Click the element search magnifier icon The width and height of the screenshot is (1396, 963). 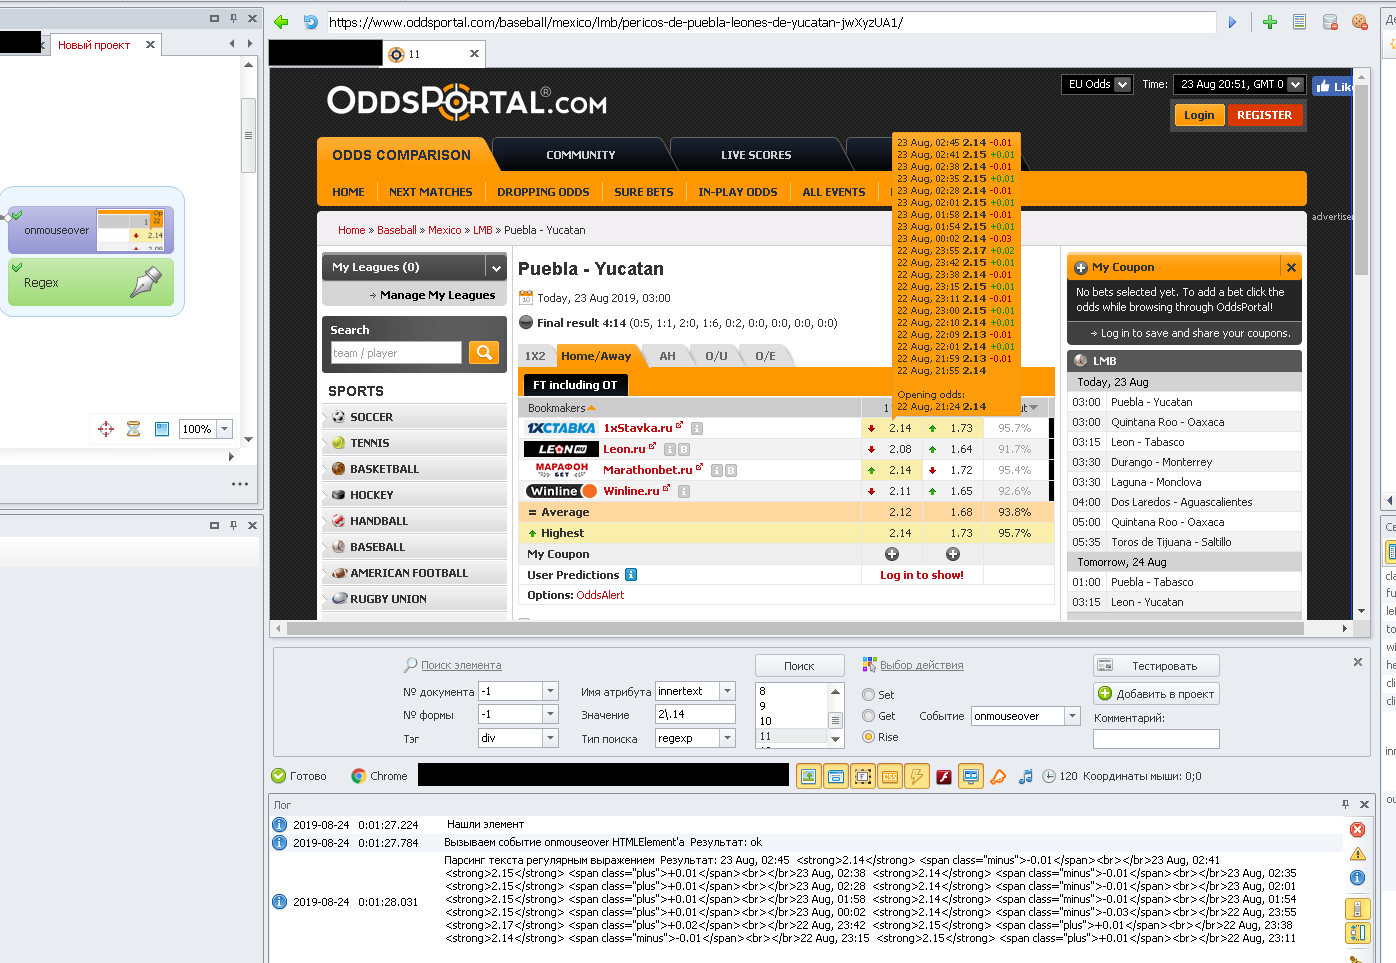[410, 664]
